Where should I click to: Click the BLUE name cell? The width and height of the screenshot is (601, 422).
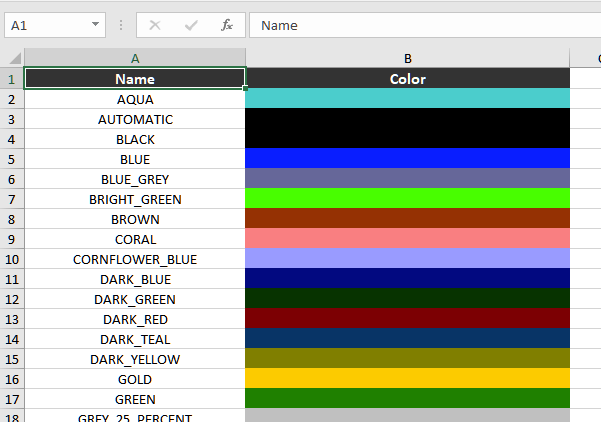pos(135,159)
